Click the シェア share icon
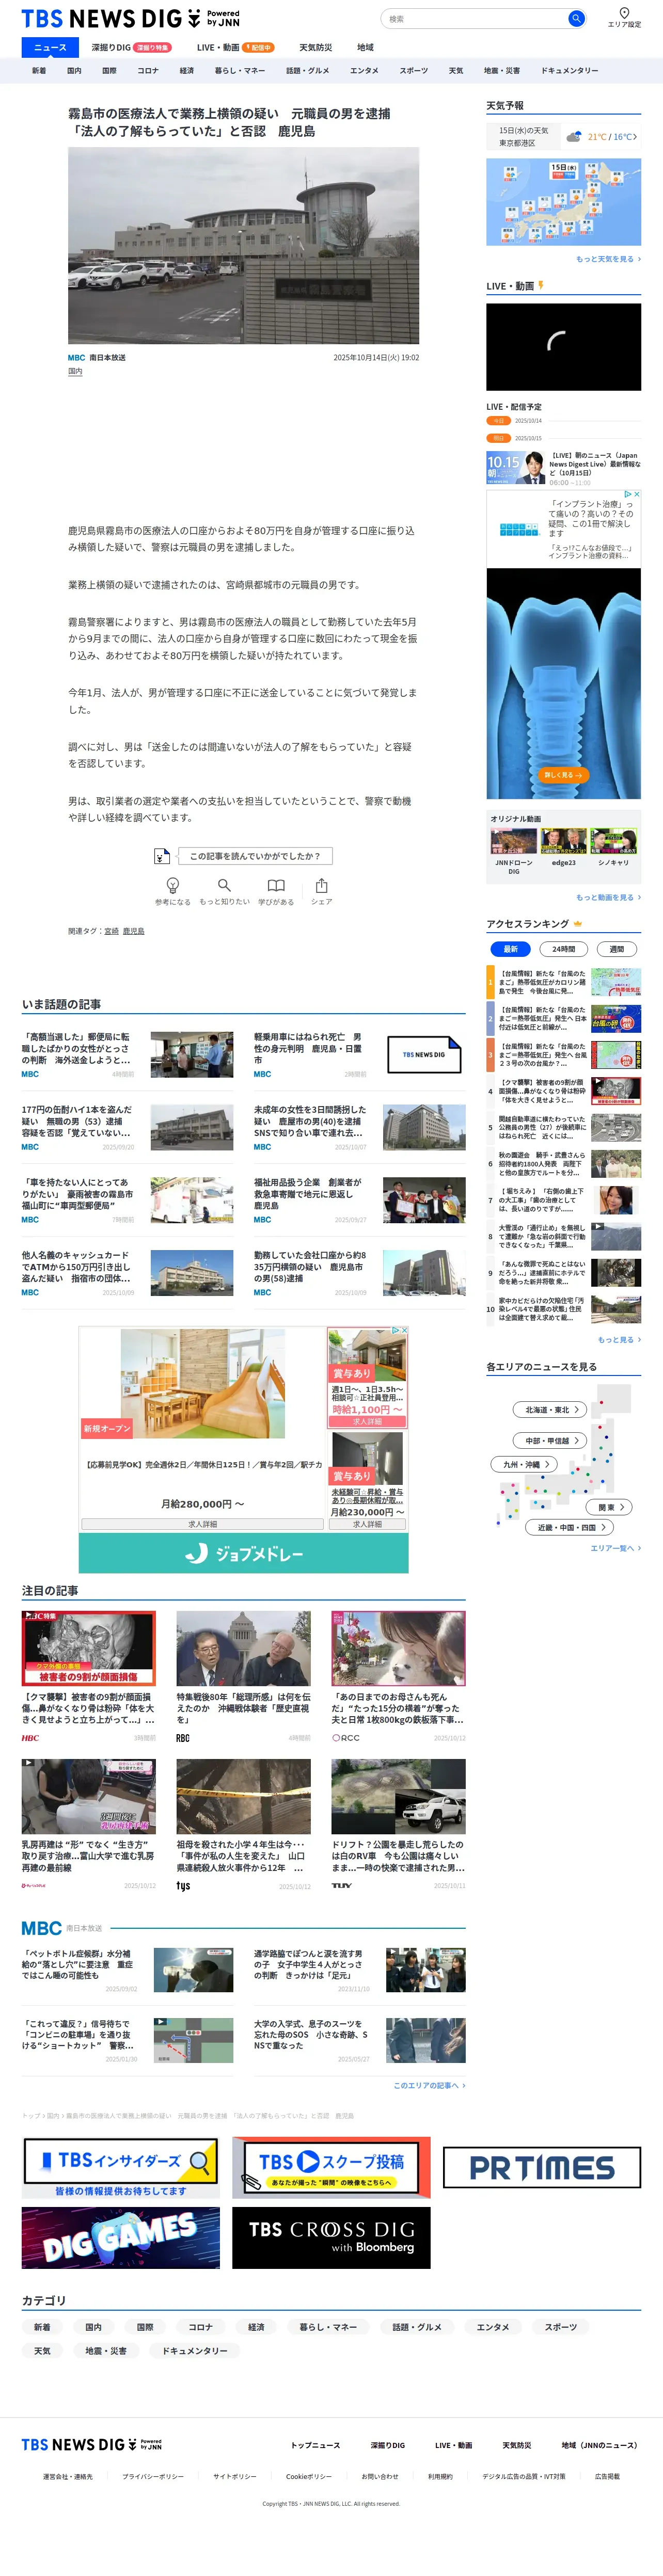This screenshot has height=2576, width=663. point(321,885)
